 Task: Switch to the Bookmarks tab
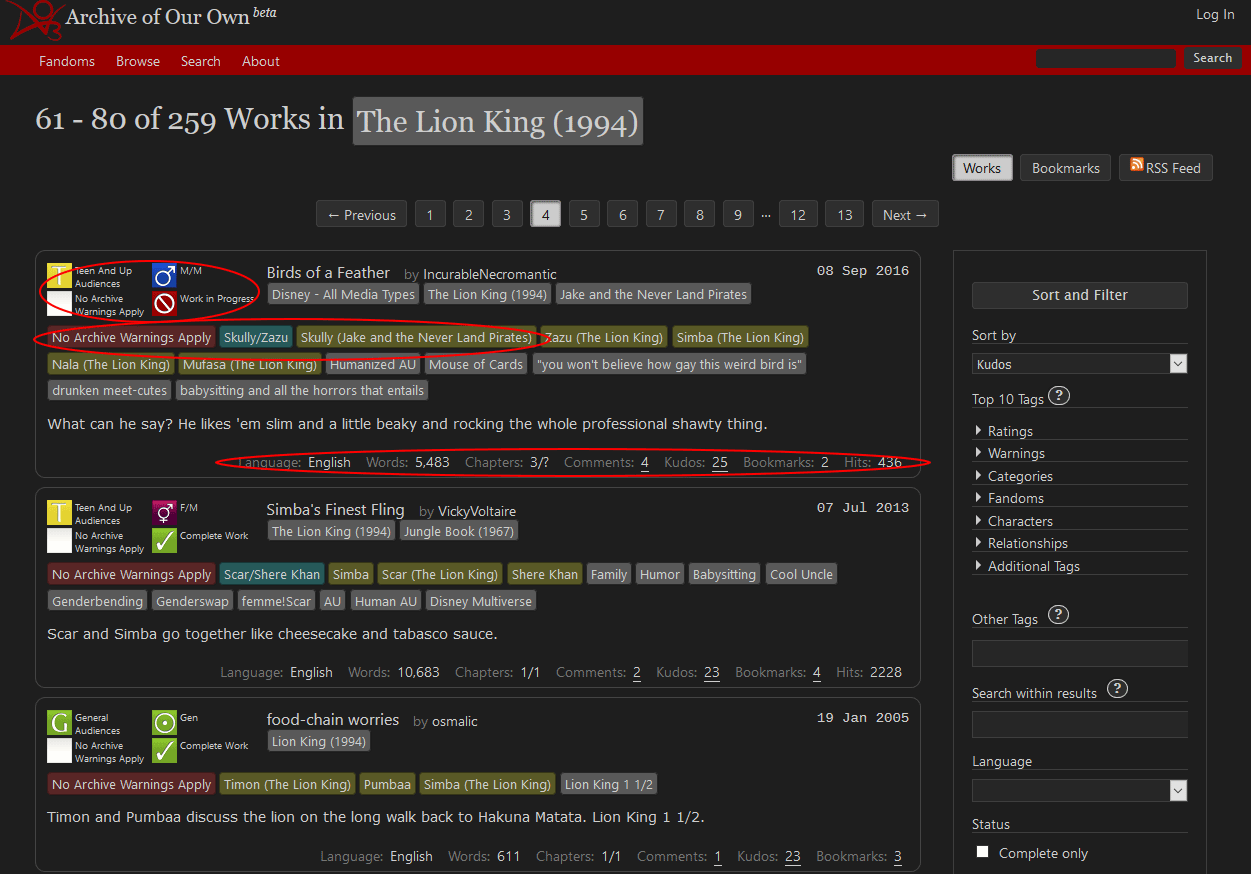(1065, 168)
